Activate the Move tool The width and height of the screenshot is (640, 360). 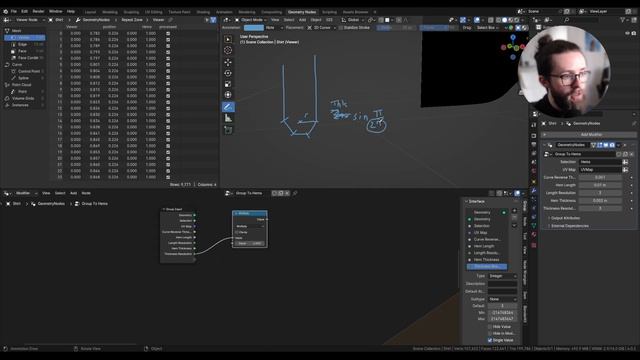(x=228, y=62)
